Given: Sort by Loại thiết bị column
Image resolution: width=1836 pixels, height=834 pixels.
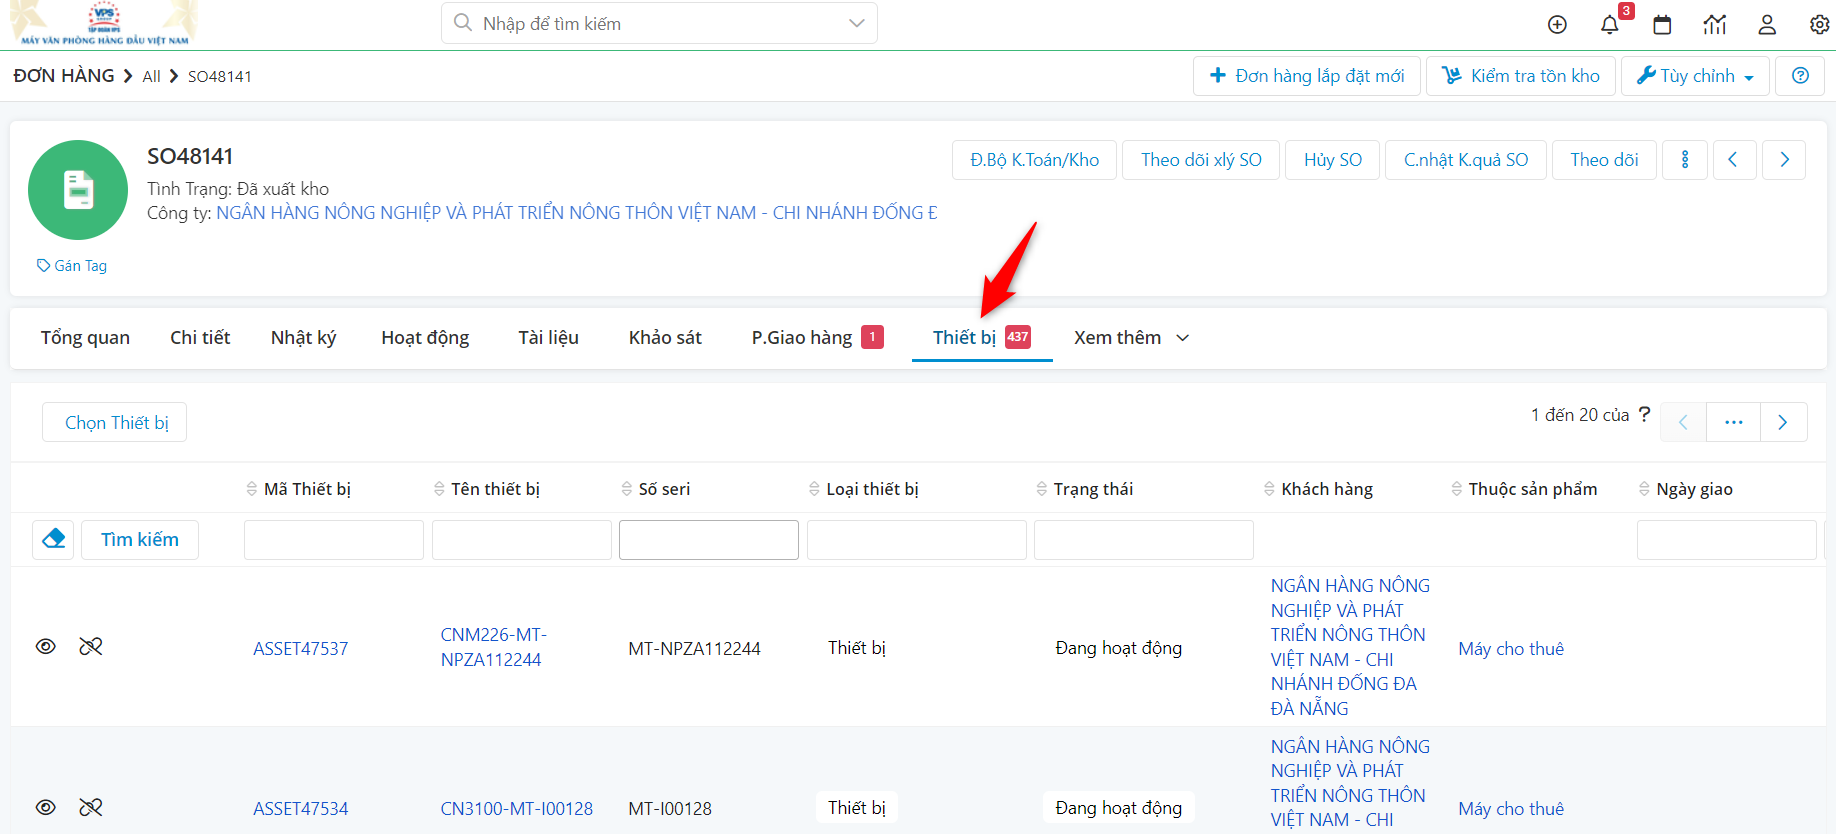Looking at the screenshot, I should (864, 489).
